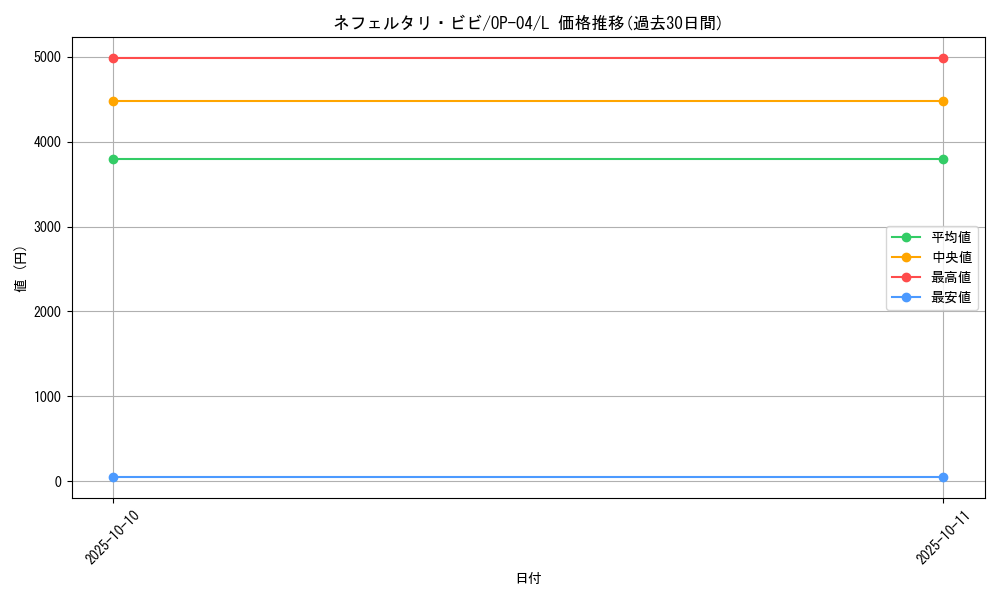
Task: Click the green 平均値 point at 2025-10-11
Action: pyautogui.click(x=943, y=159)
